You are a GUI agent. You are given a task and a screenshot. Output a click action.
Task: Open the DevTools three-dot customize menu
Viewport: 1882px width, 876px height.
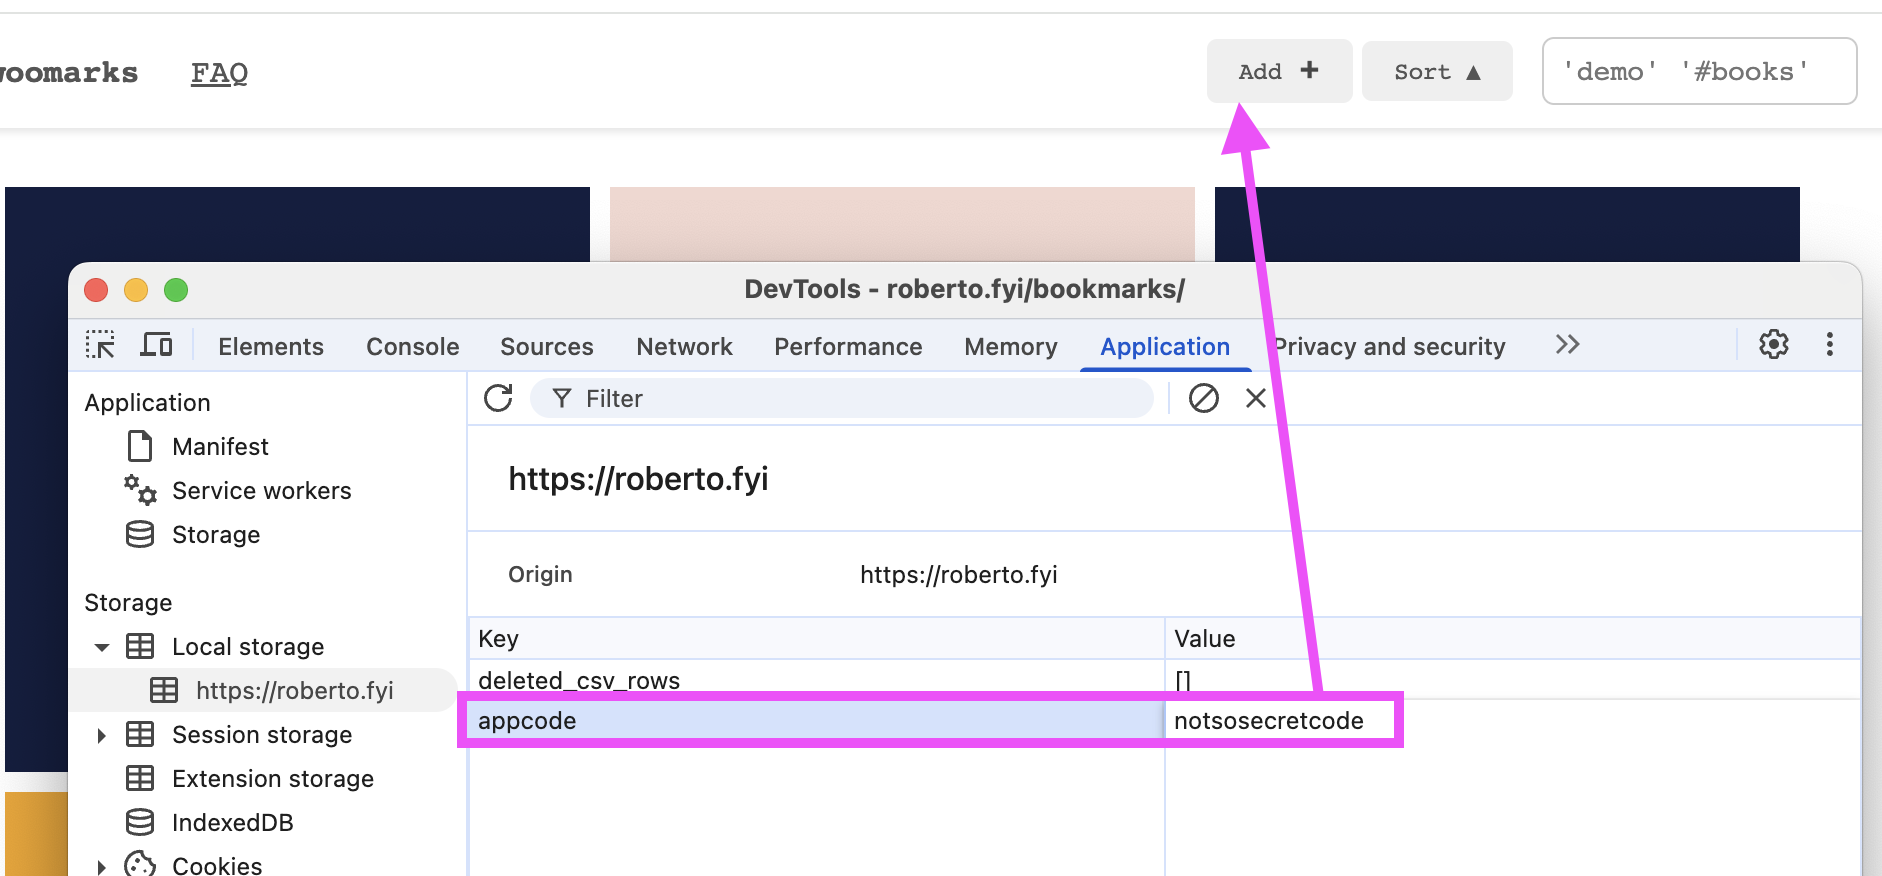click(1830, 345)
